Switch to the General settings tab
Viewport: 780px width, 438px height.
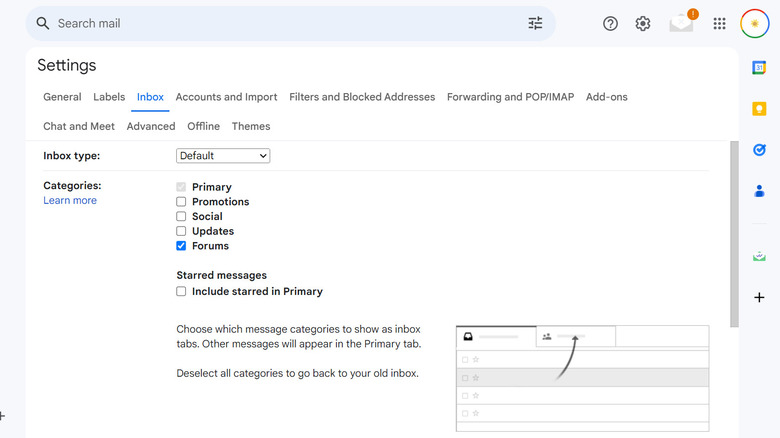click(62, 97)
